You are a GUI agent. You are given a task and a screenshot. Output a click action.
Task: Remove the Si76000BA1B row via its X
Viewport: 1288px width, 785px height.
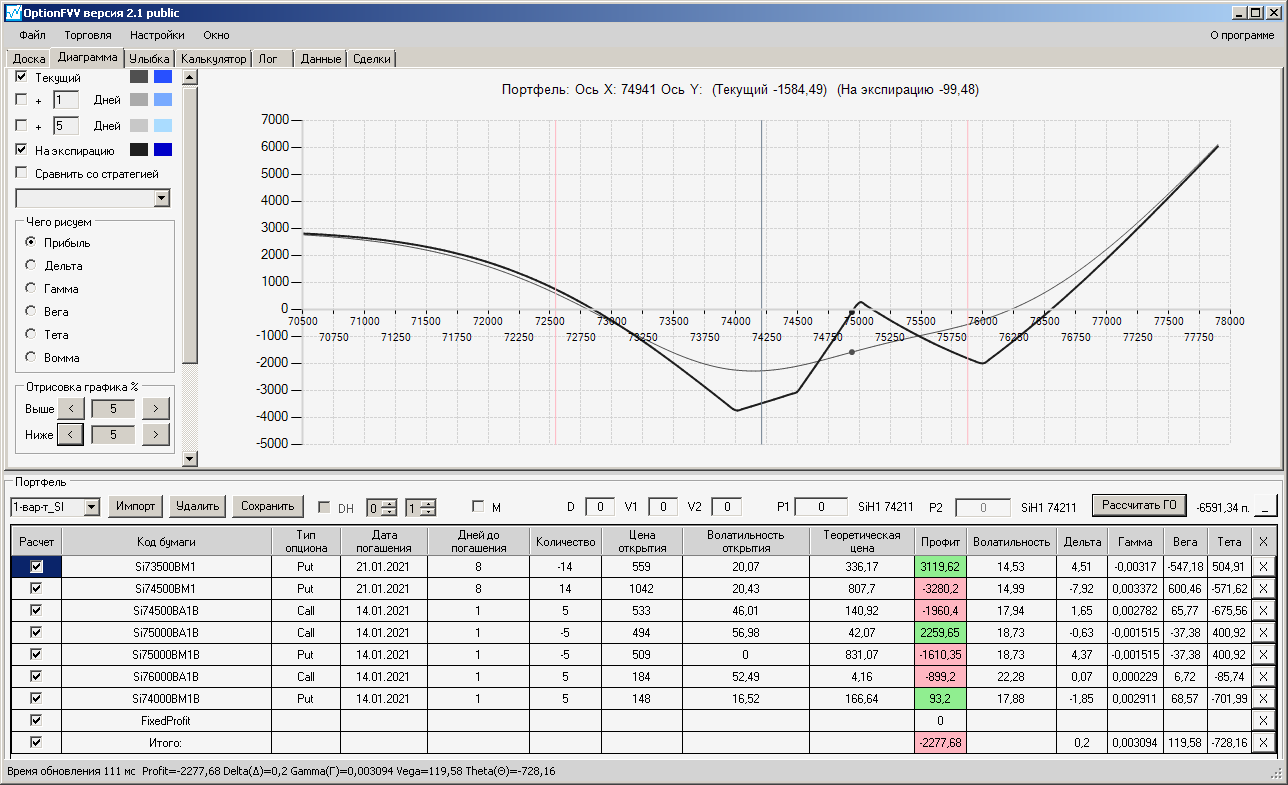coord(1263,676)
